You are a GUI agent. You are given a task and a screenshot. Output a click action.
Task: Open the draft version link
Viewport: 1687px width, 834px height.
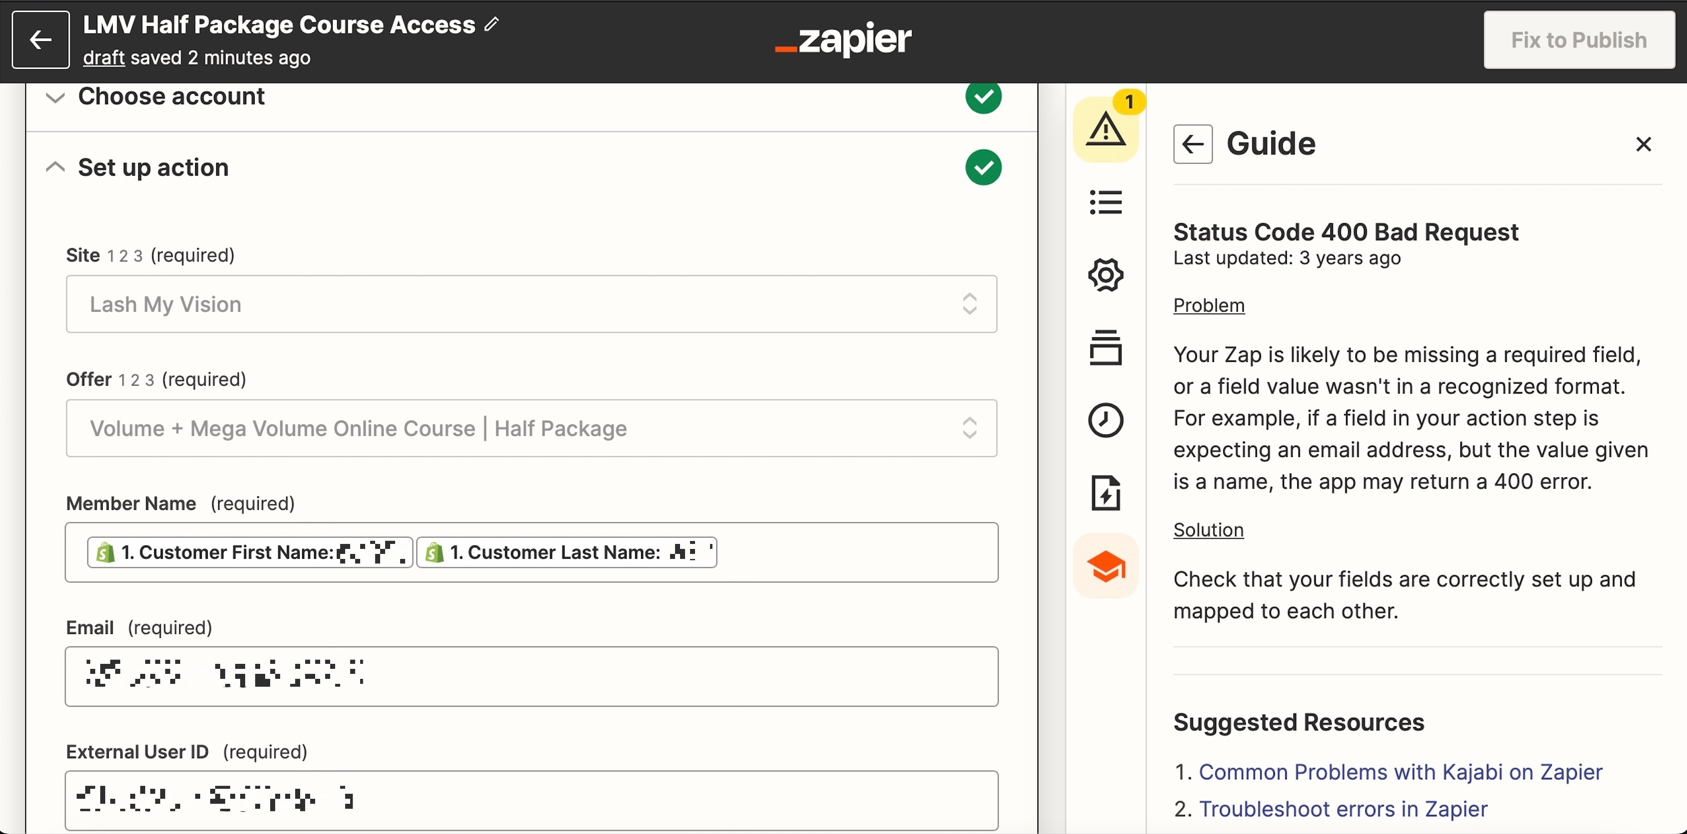104,58
